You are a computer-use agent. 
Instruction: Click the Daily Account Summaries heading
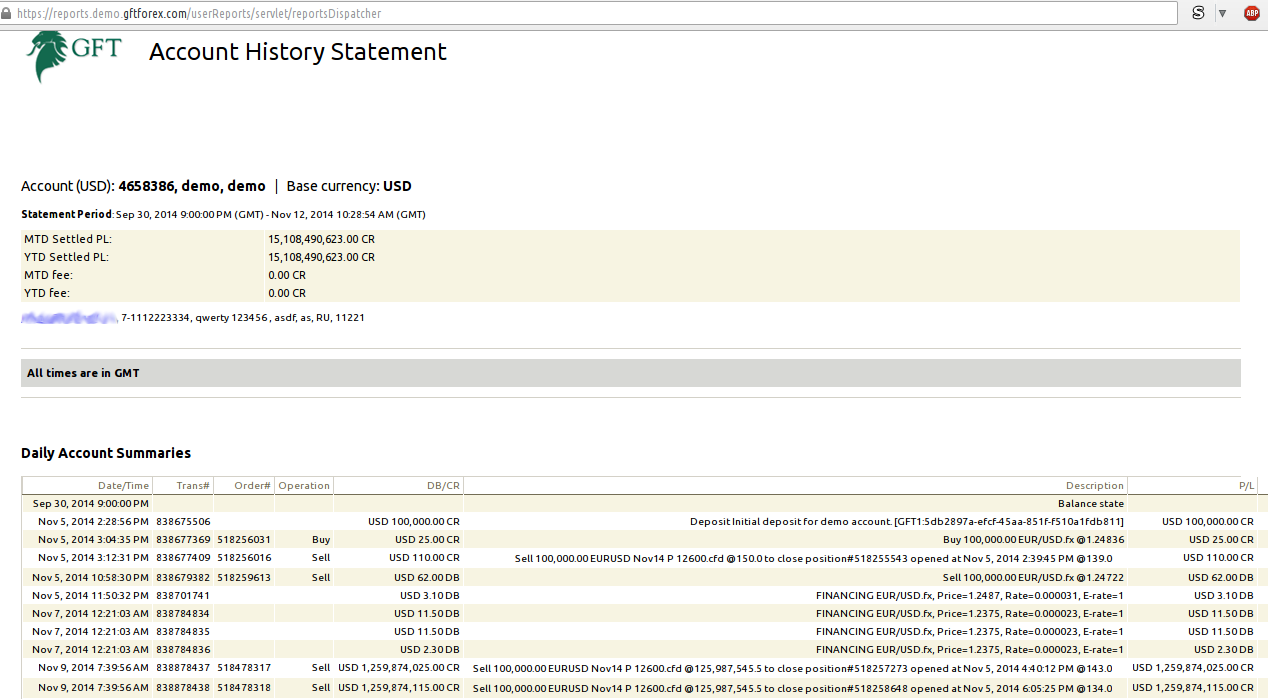click(x=106, y=453)
